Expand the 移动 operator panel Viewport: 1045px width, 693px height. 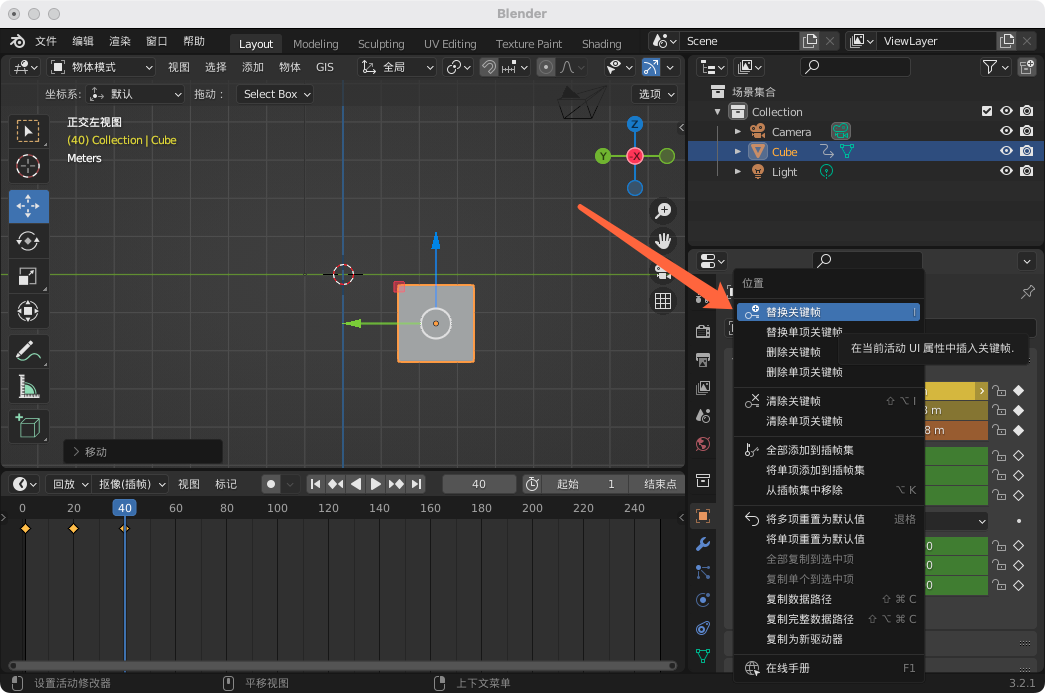(143, 452)
